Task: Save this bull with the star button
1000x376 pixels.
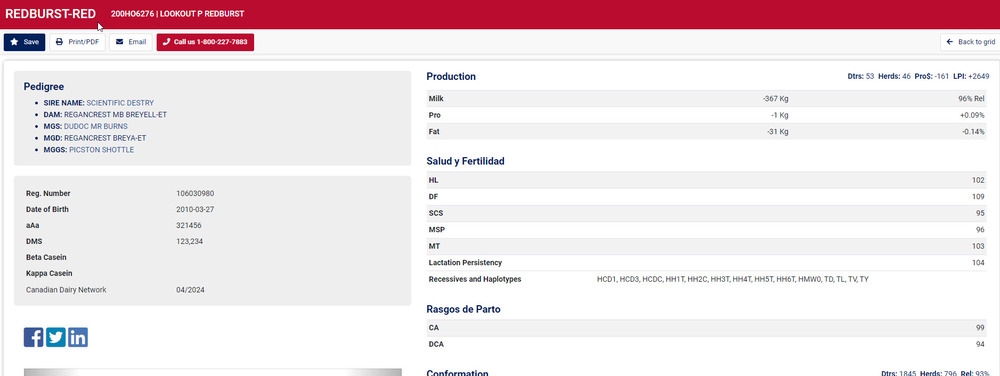Action: click(x=24, y=42)
